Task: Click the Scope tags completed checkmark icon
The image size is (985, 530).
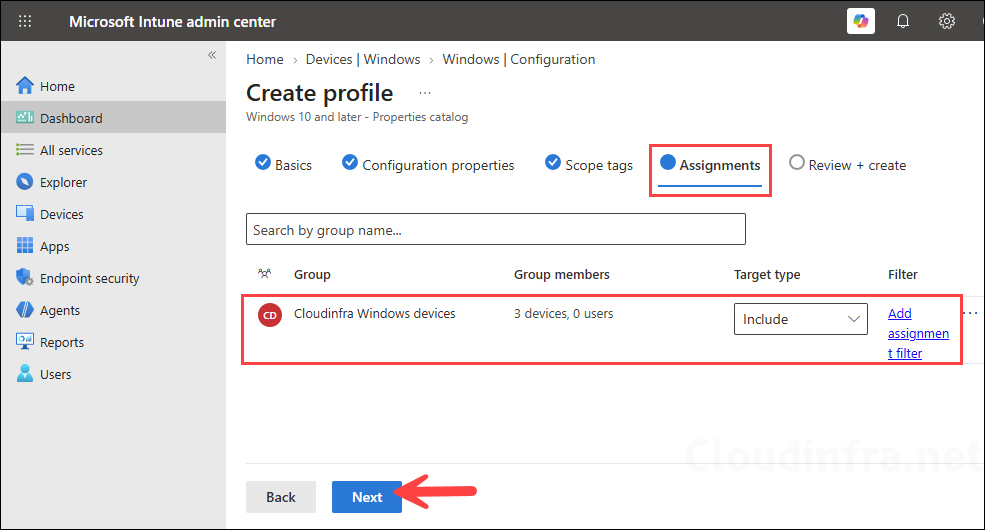Action: click(553, 162)
